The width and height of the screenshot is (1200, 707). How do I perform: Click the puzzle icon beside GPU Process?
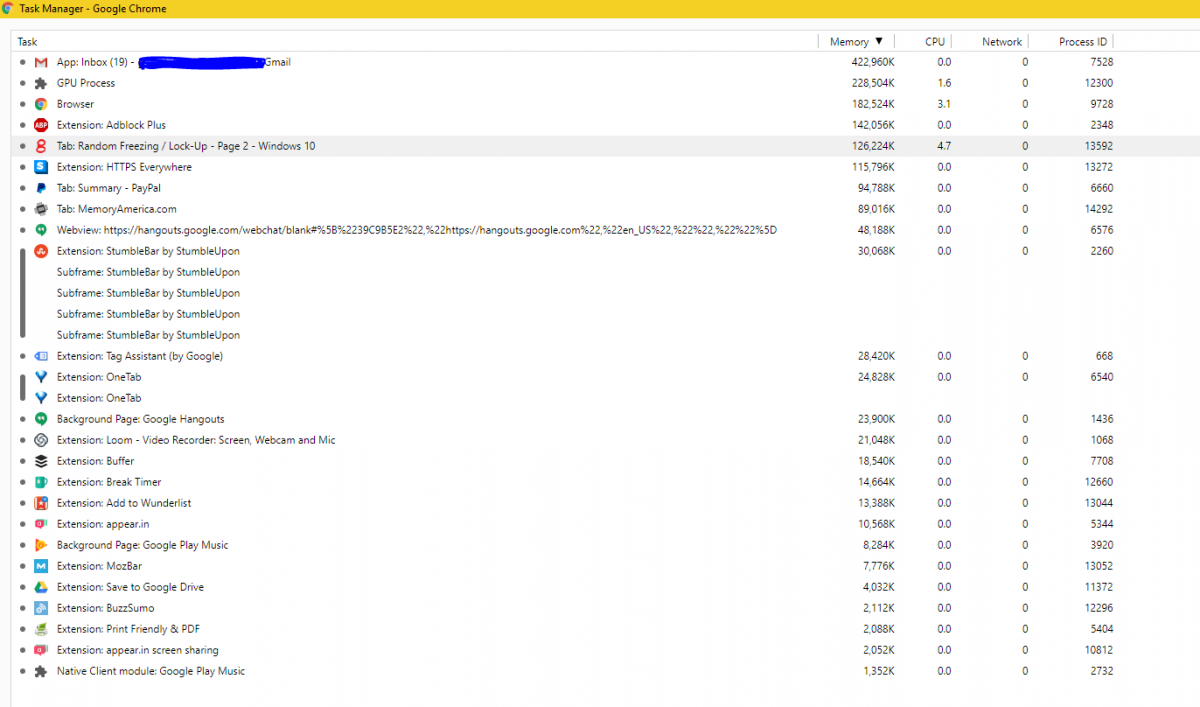[41, 83]
